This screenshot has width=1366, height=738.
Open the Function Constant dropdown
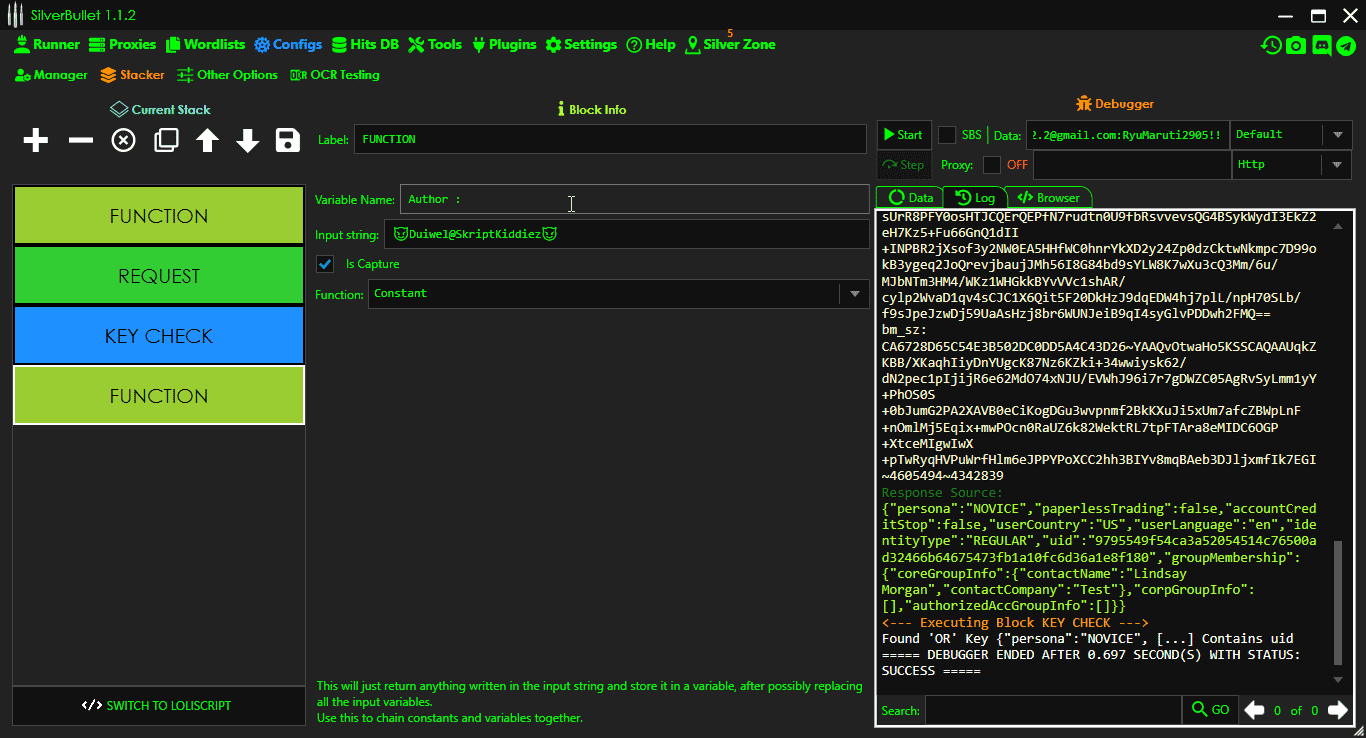tap(854, 294)
